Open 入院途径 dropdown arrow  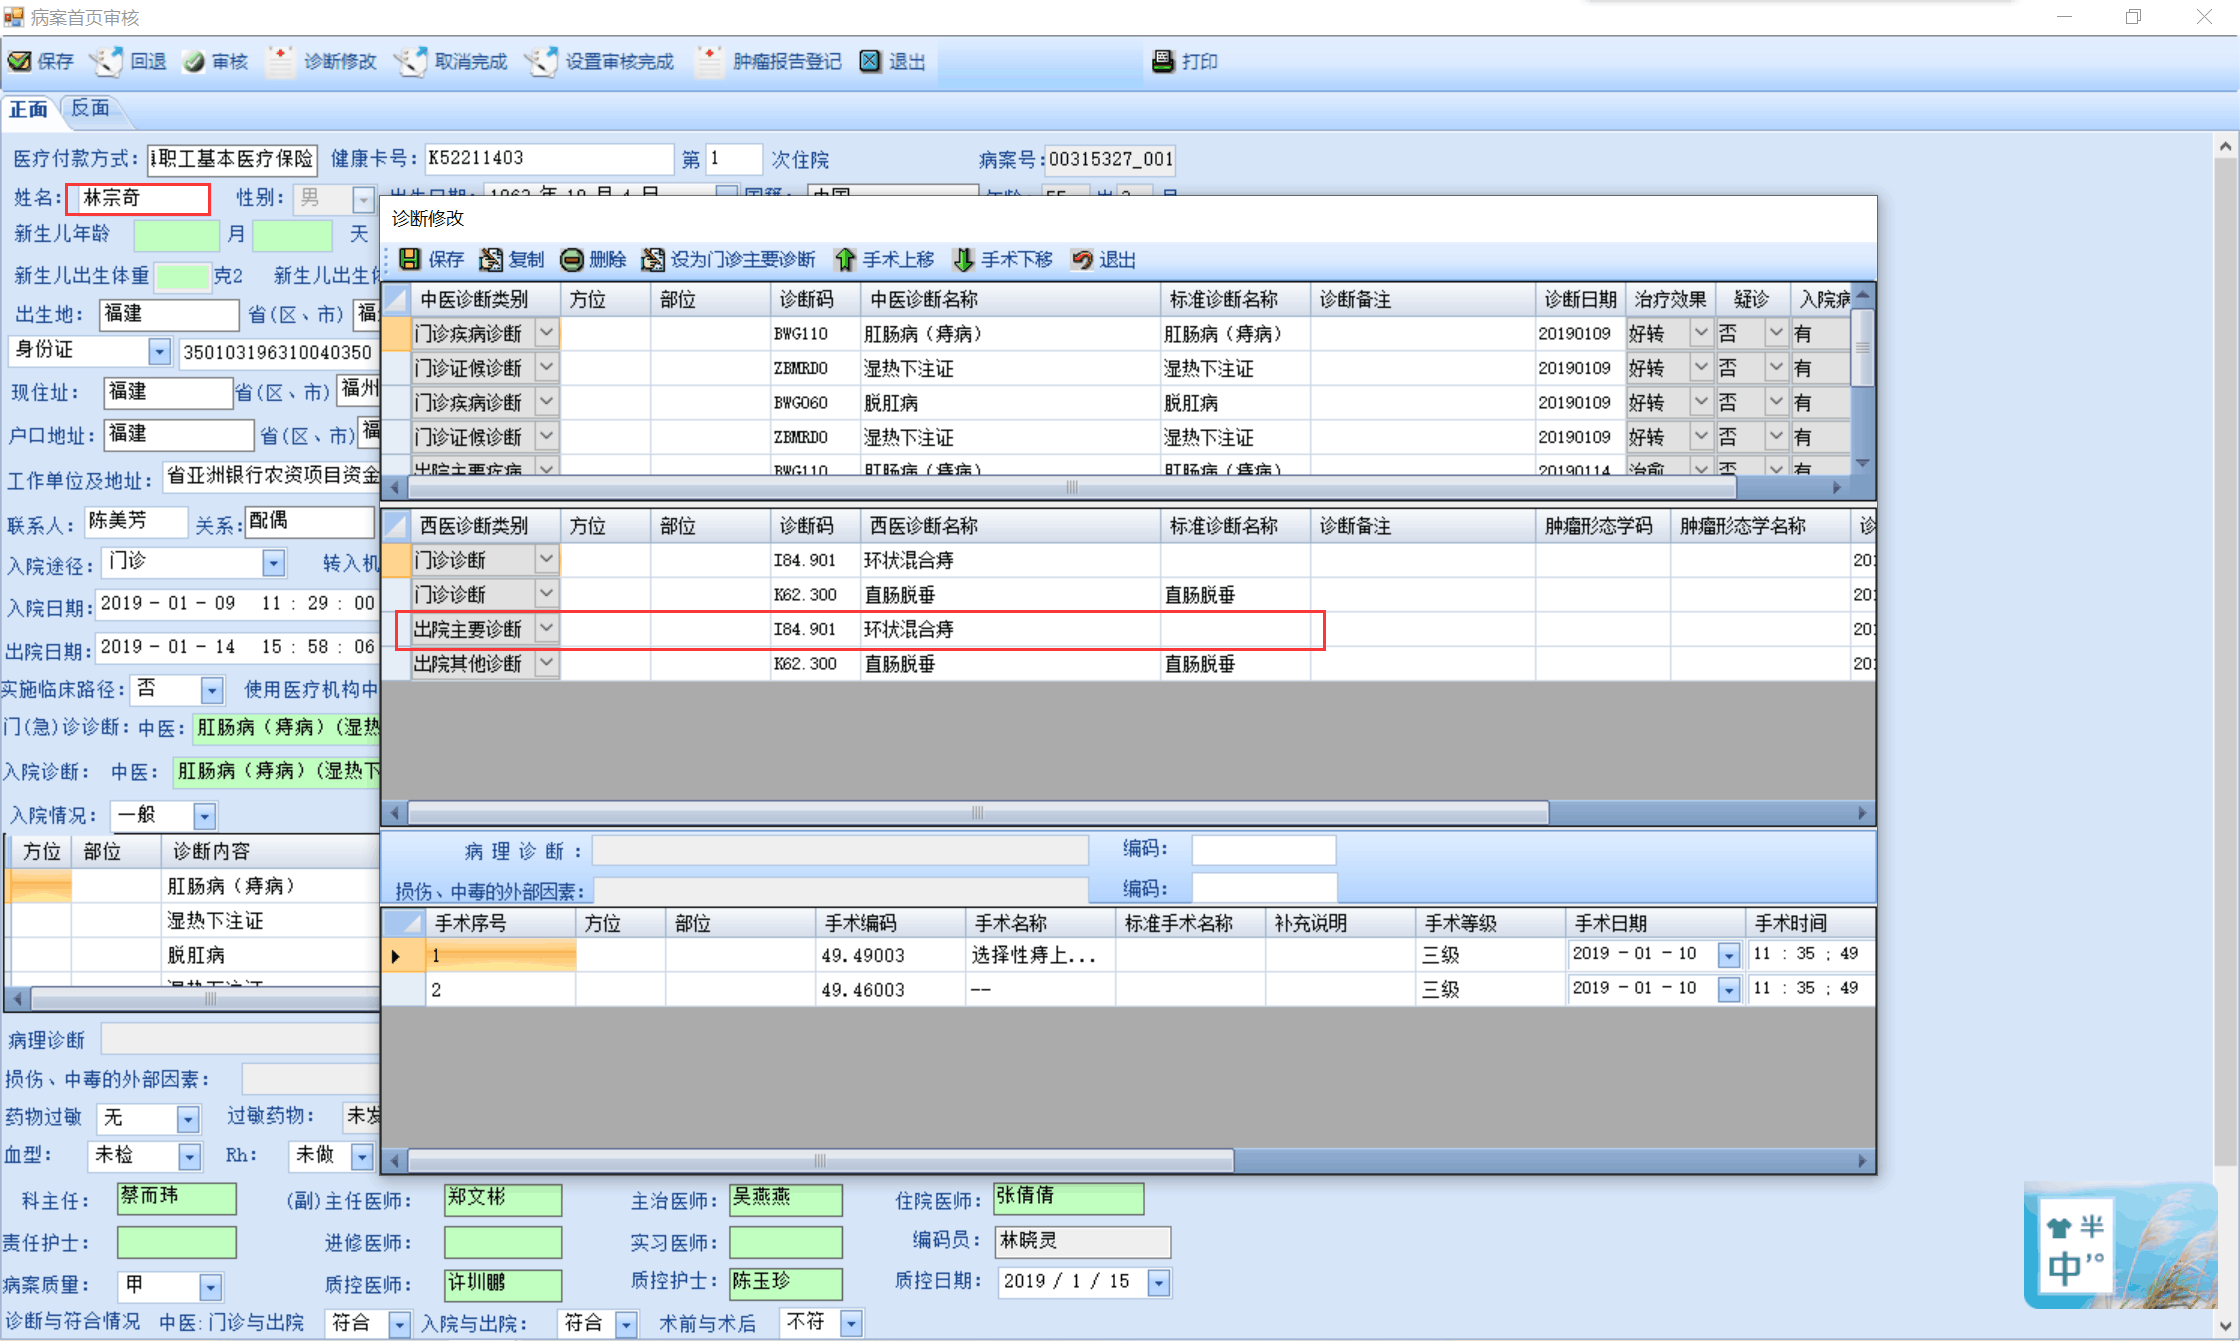click(x=274, y=564)
